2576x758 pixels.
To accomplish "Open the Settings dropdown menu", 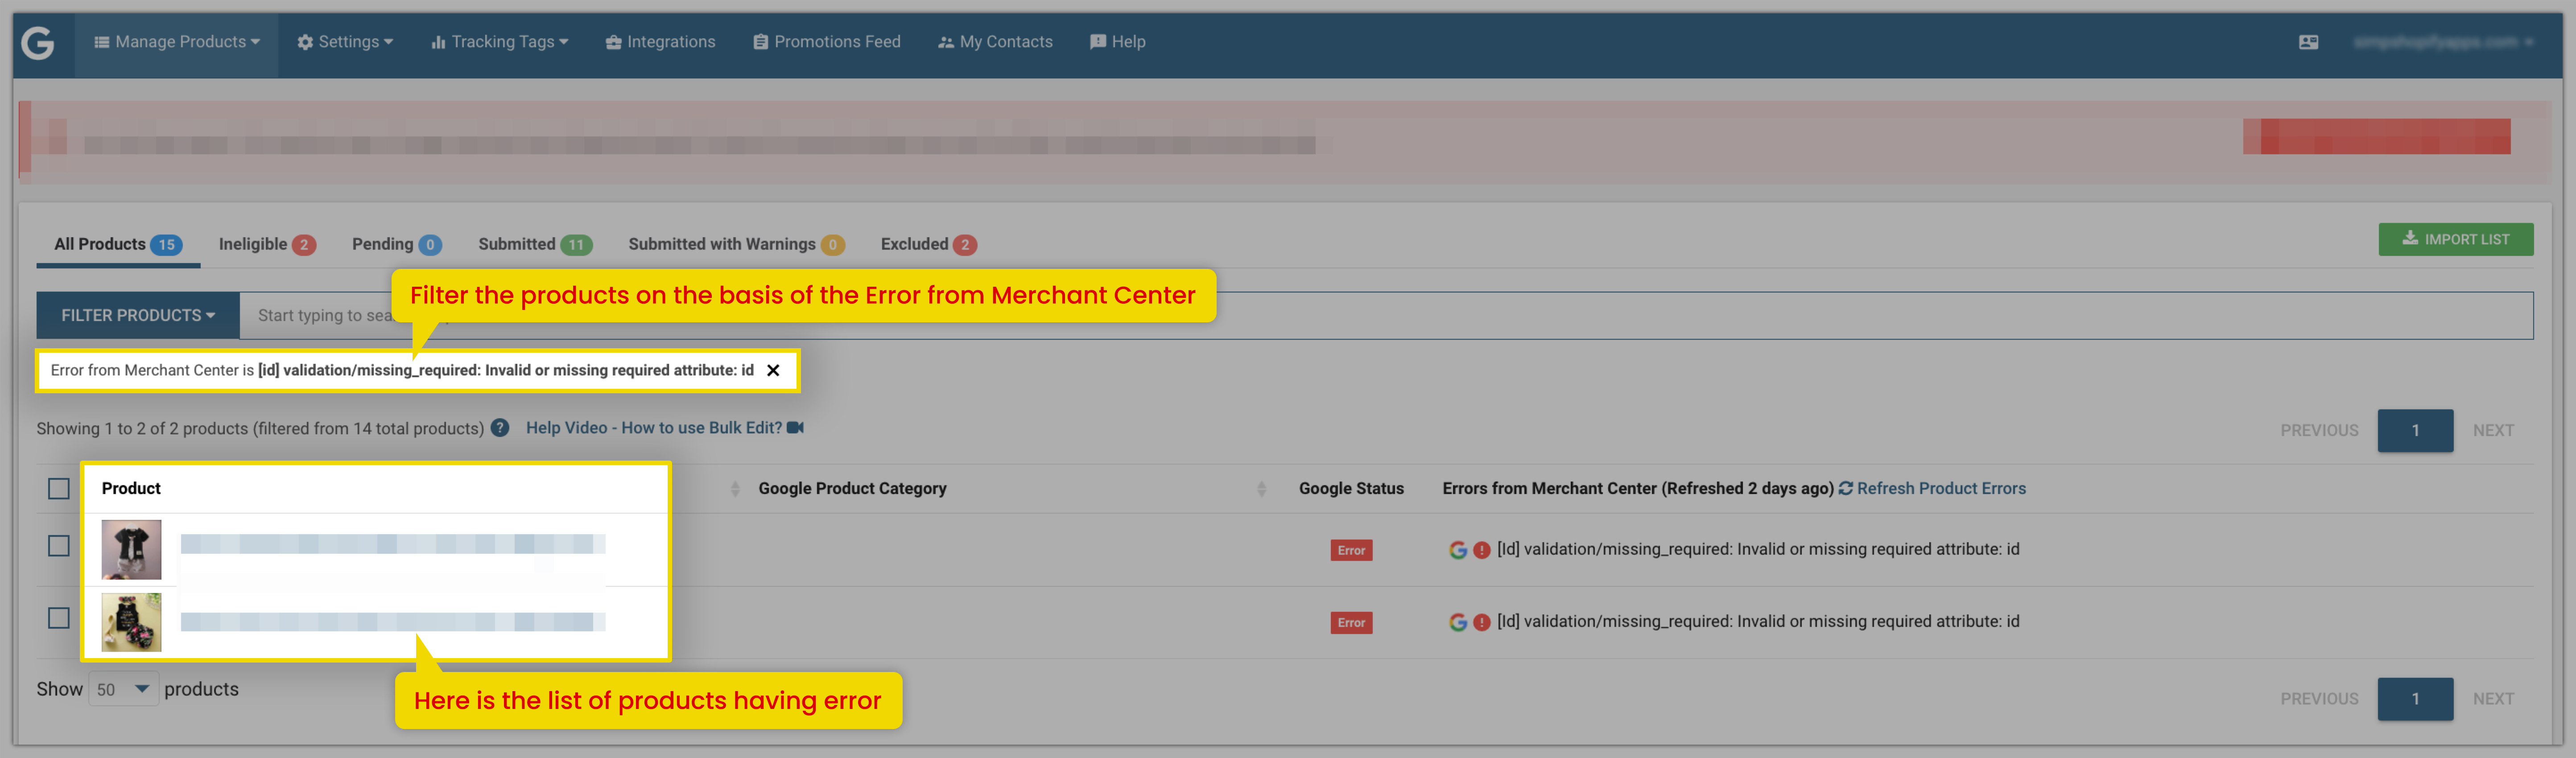I will click(345, 42).
